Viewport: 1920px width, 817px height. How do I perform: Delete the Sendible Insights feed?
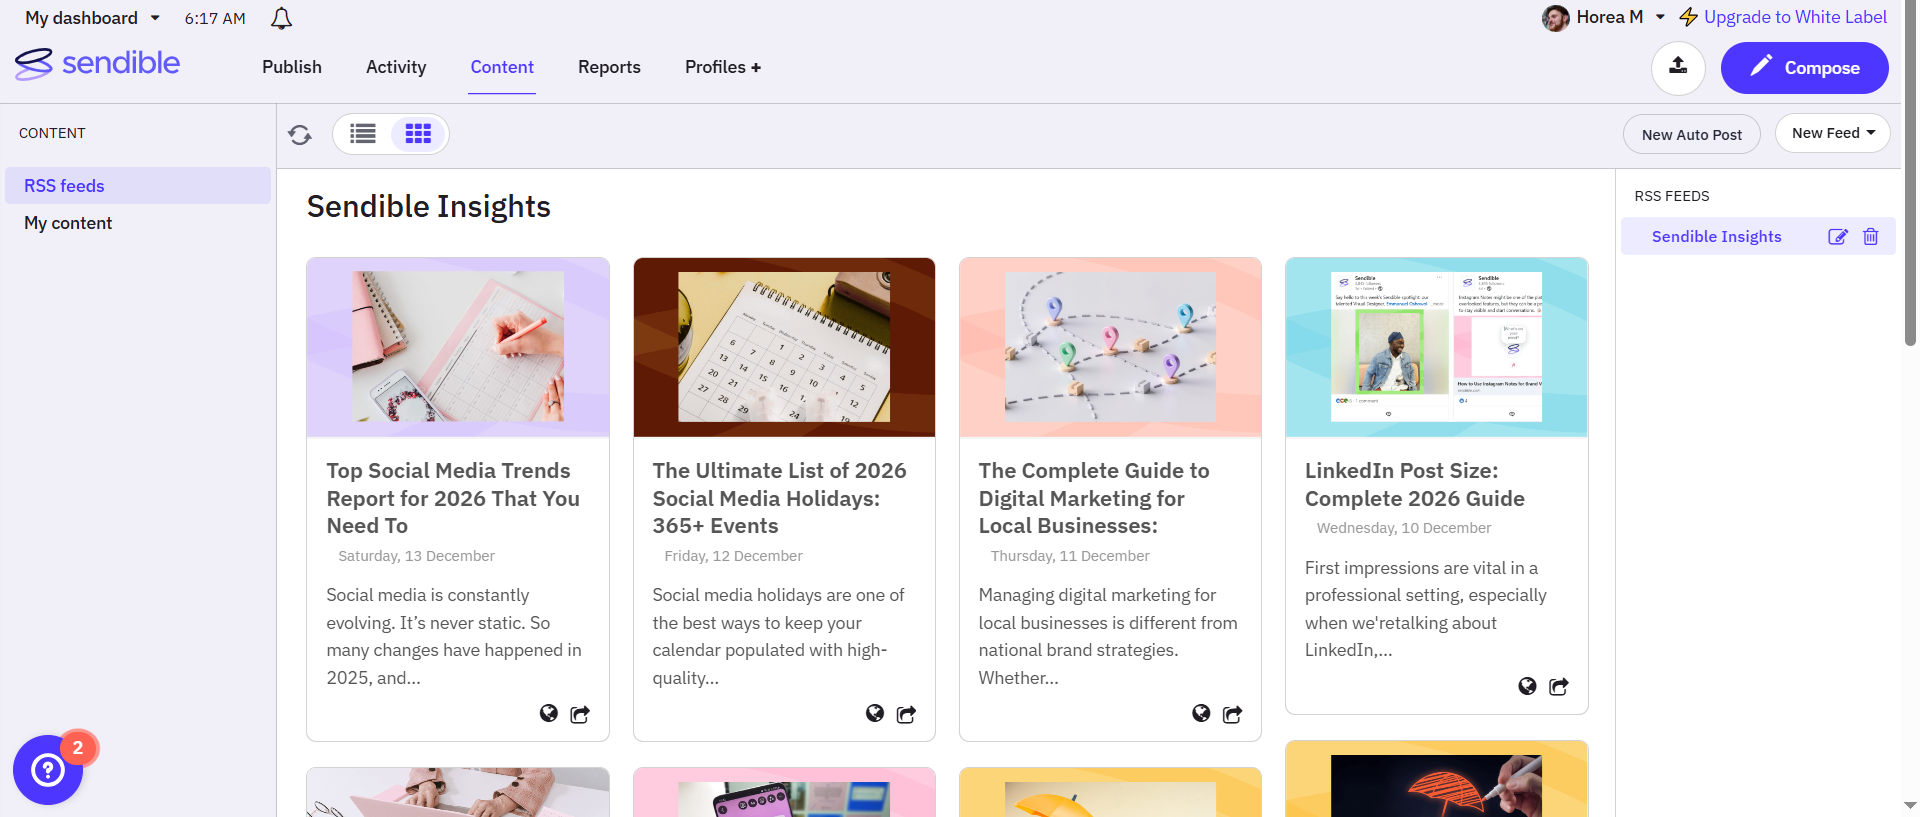[x=1871, y=237]
